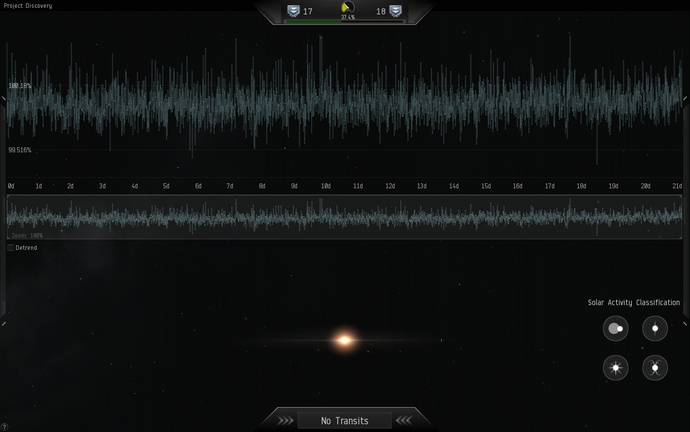Viewport: 690px width, 432px height.
Task: Select the eclipsing binary classification icon
Action: pos(615,328)
